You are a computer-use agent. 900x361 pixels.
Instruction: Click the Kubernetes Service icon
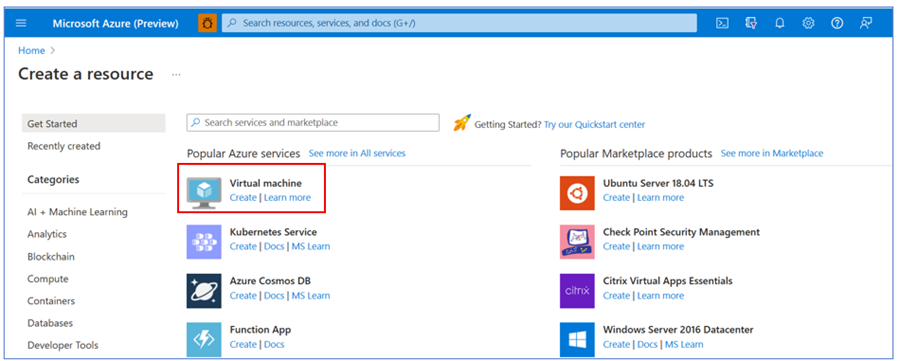[204, 242]
